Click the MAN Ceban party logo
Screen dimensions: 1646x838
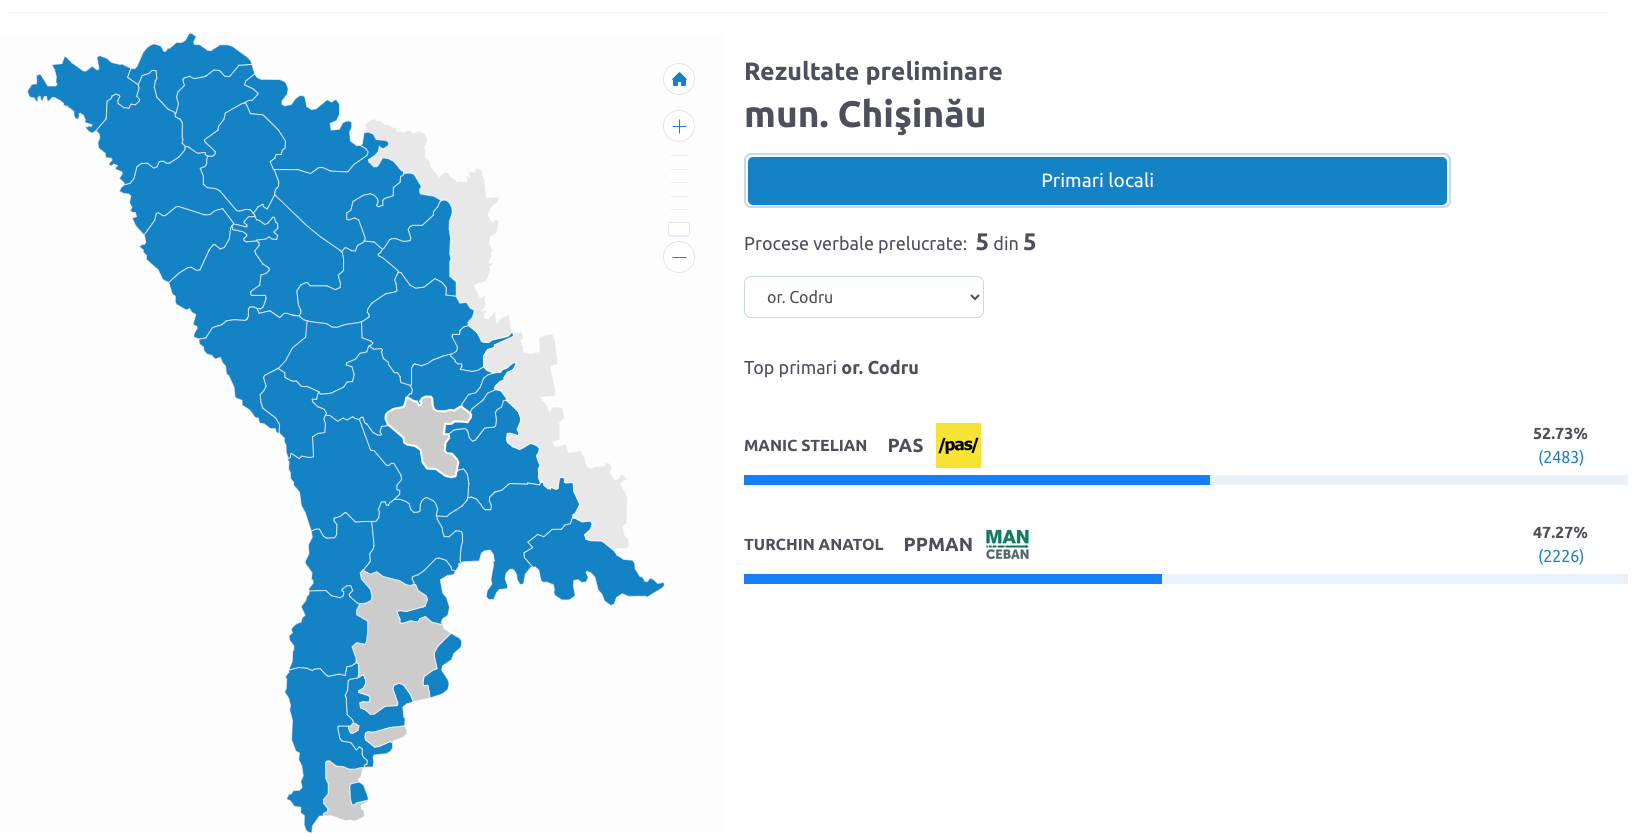click(1007, 544)
